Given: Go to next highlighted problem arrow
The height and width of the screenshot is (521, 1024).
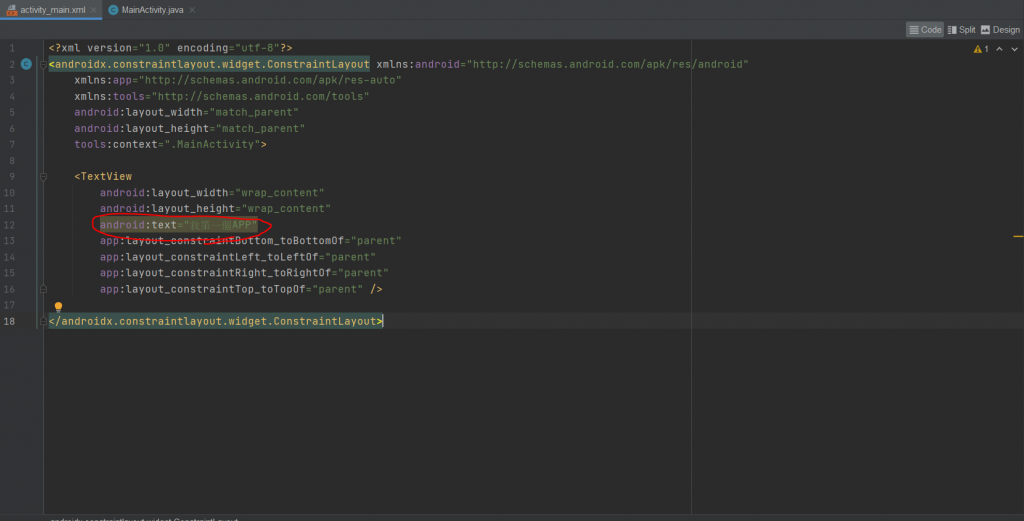Looking at the screenshot, I should (x=1014, y=49).
